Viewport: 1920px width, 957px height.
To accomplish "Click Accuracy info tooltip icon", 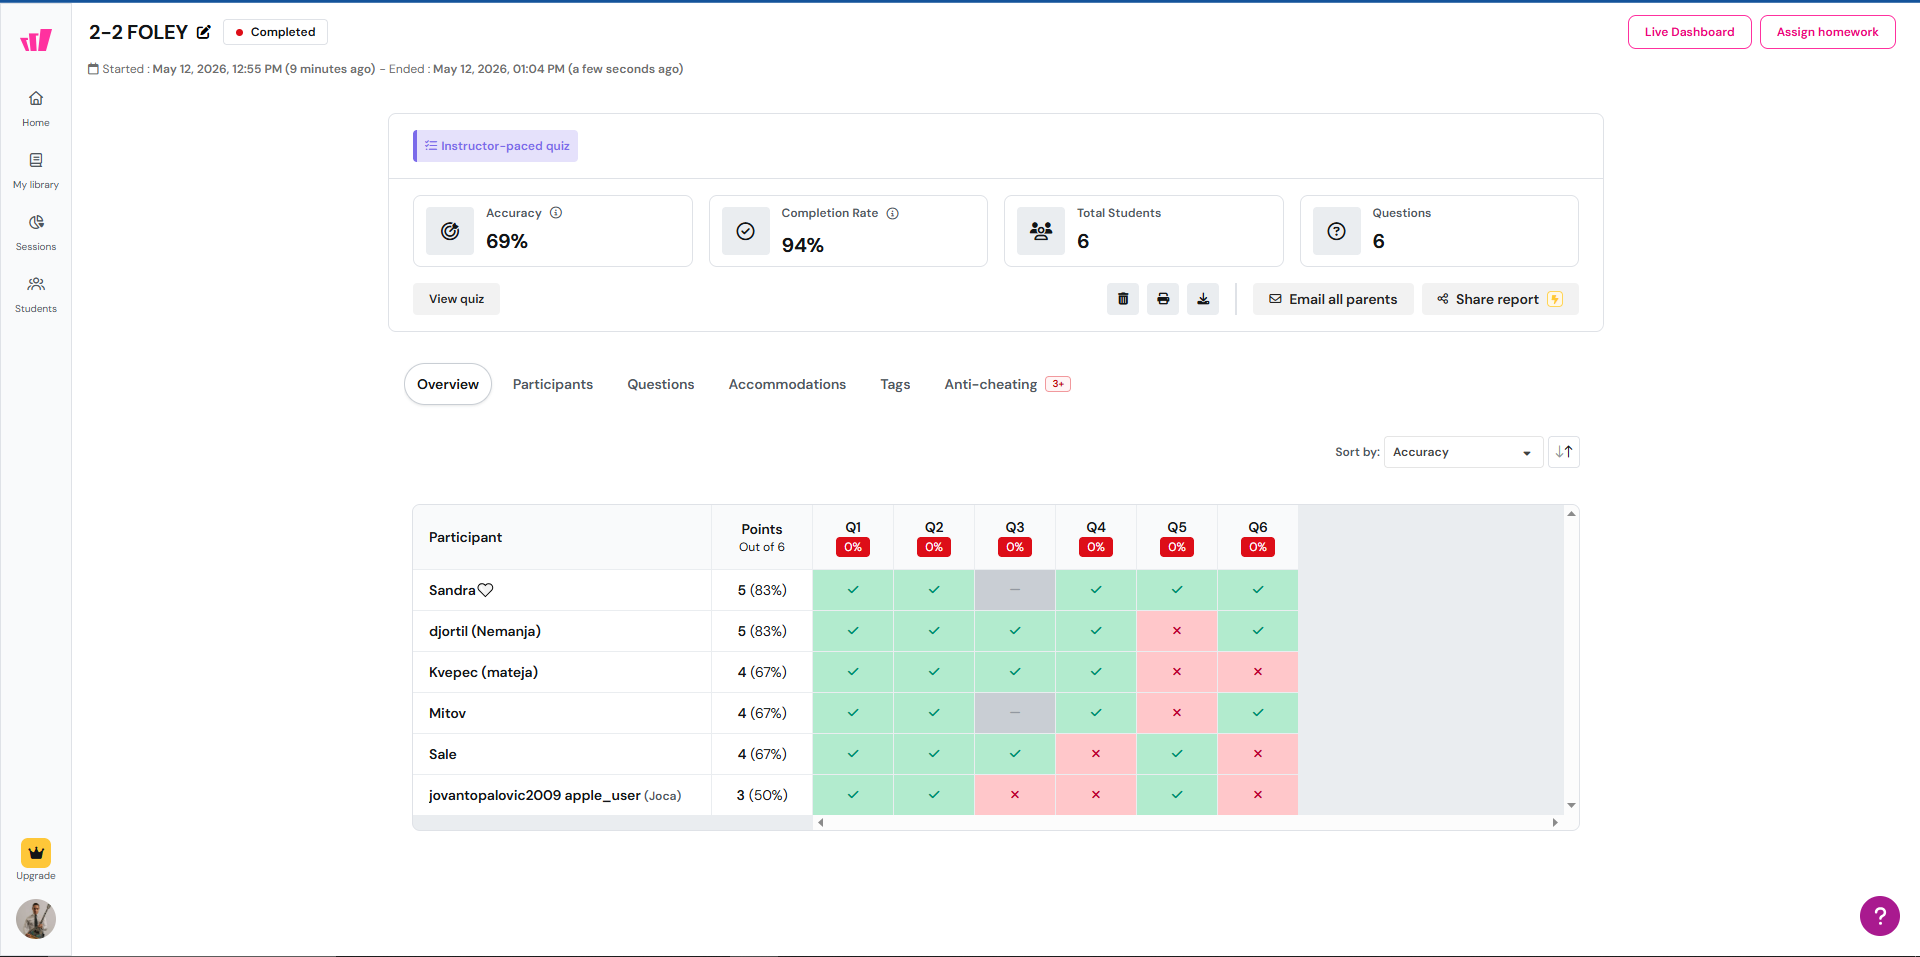I will [556, 213].
